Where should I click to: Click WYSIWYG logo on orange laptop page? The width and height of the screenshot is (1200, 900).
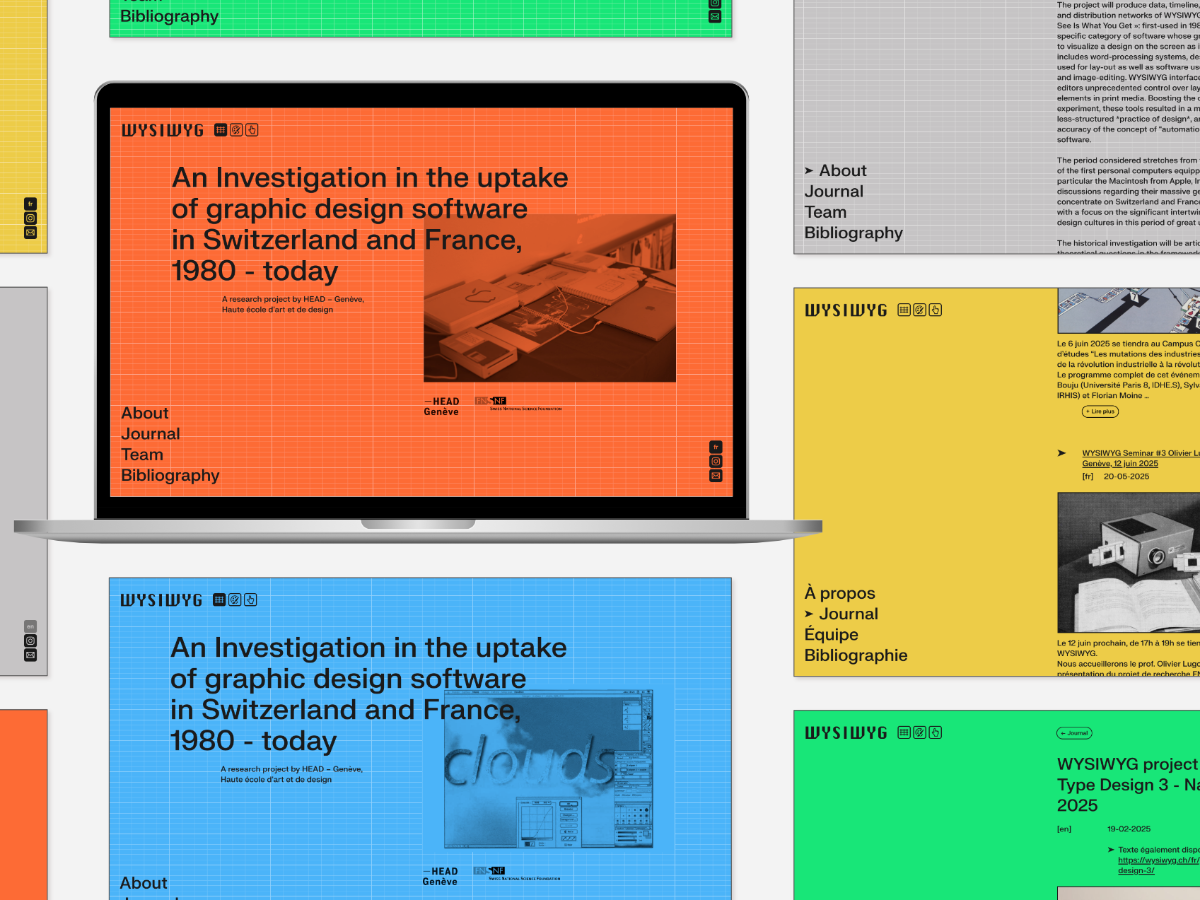[x=162, y=130]
